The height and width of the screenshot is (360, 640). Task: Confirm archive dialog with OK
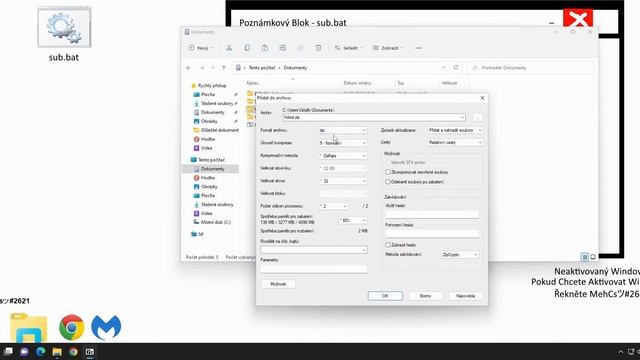tap(385, 296)
